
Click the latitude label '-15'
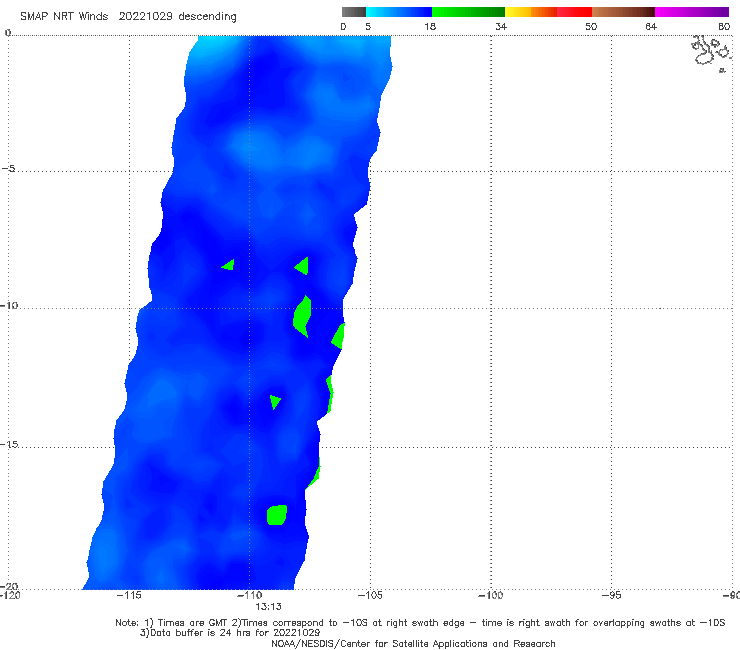click(9, 444)
